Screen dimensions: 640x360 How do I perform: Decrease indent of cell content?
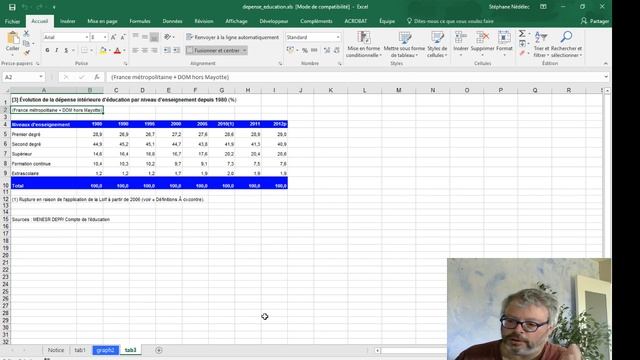pyautogui.click(x=167, y=50)
